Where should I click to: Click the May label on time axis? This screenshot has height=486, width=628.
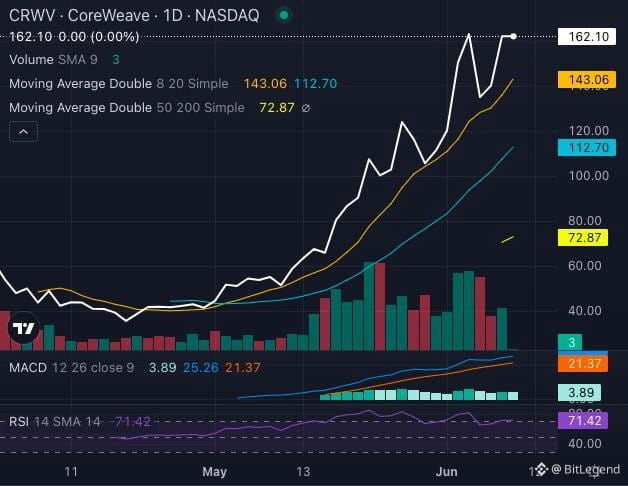(x=215, y=472)
